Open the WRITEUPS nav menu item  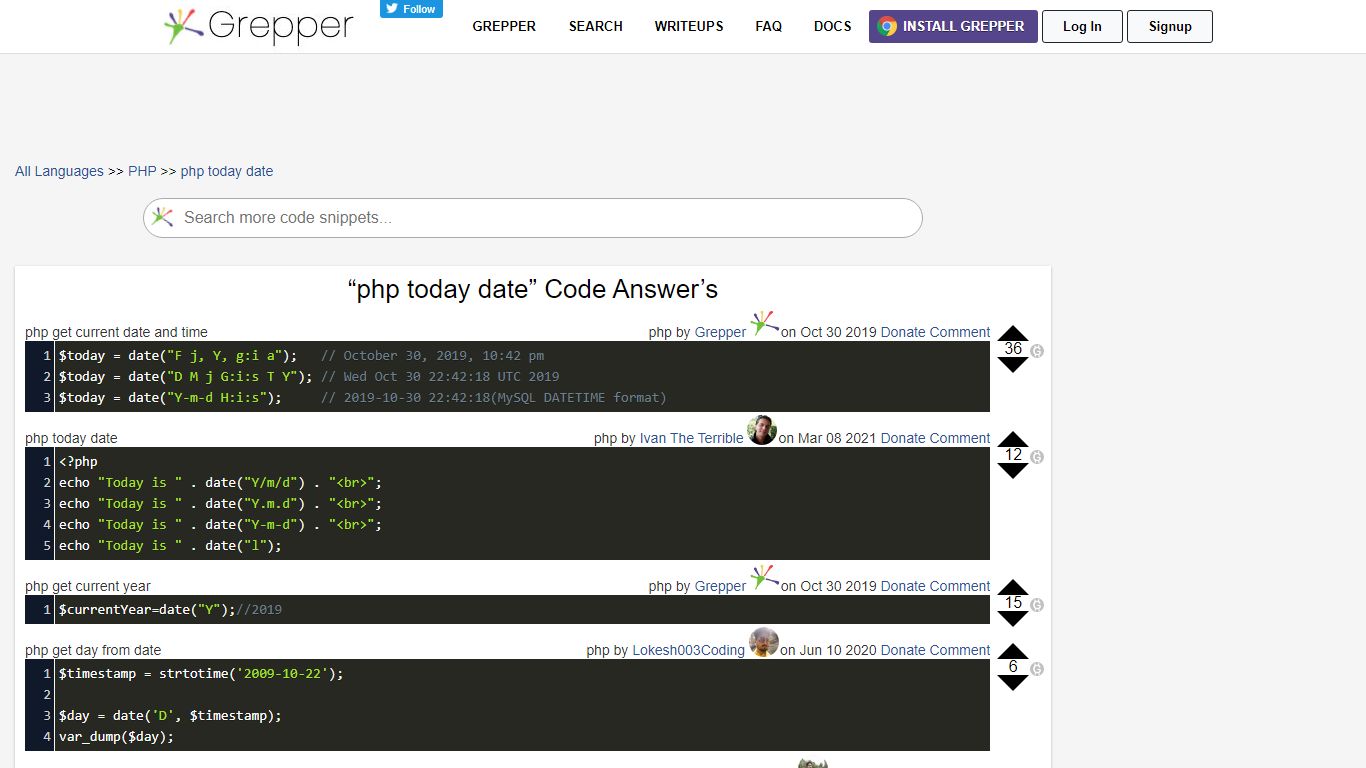tap(689, 26)
